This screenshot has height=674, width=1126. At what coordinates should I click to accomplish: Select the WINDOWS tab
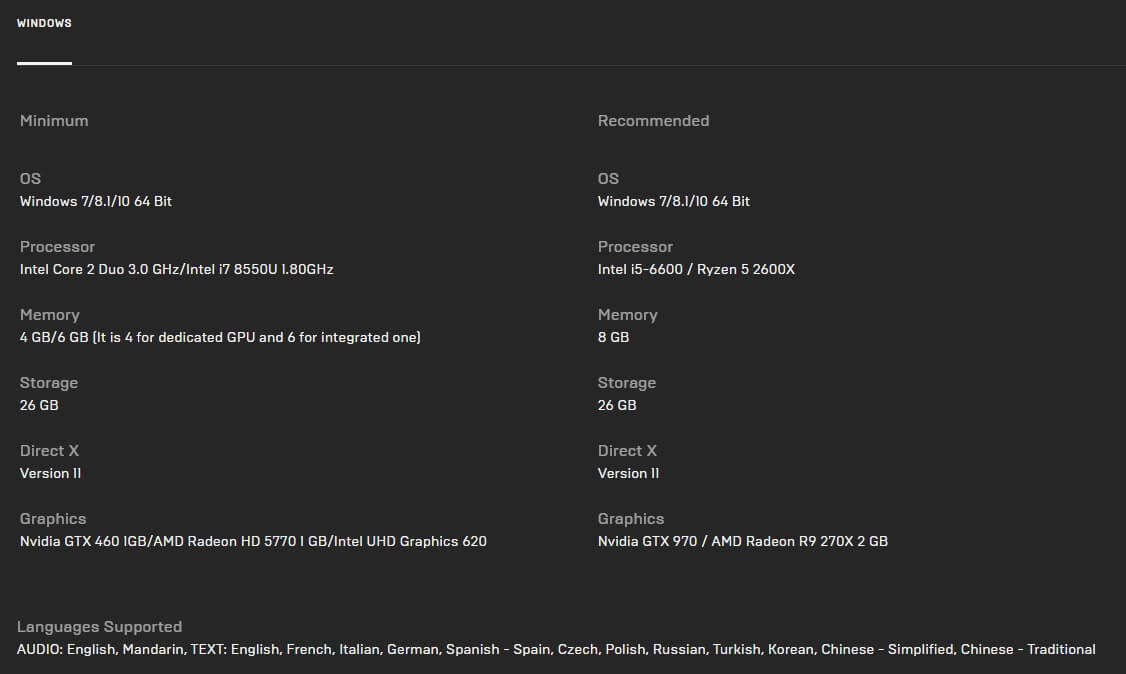pyautogui.click(x=44, y=23)
